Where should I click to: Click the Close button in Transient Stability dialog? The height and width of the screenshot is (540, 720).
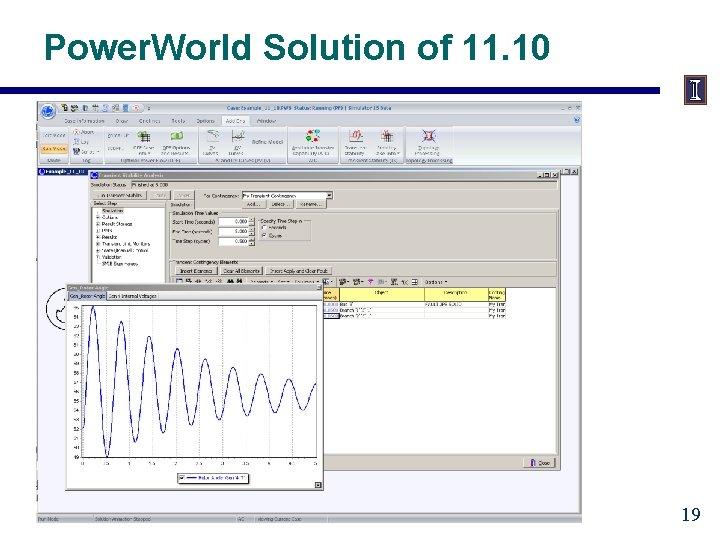point(540,462)
